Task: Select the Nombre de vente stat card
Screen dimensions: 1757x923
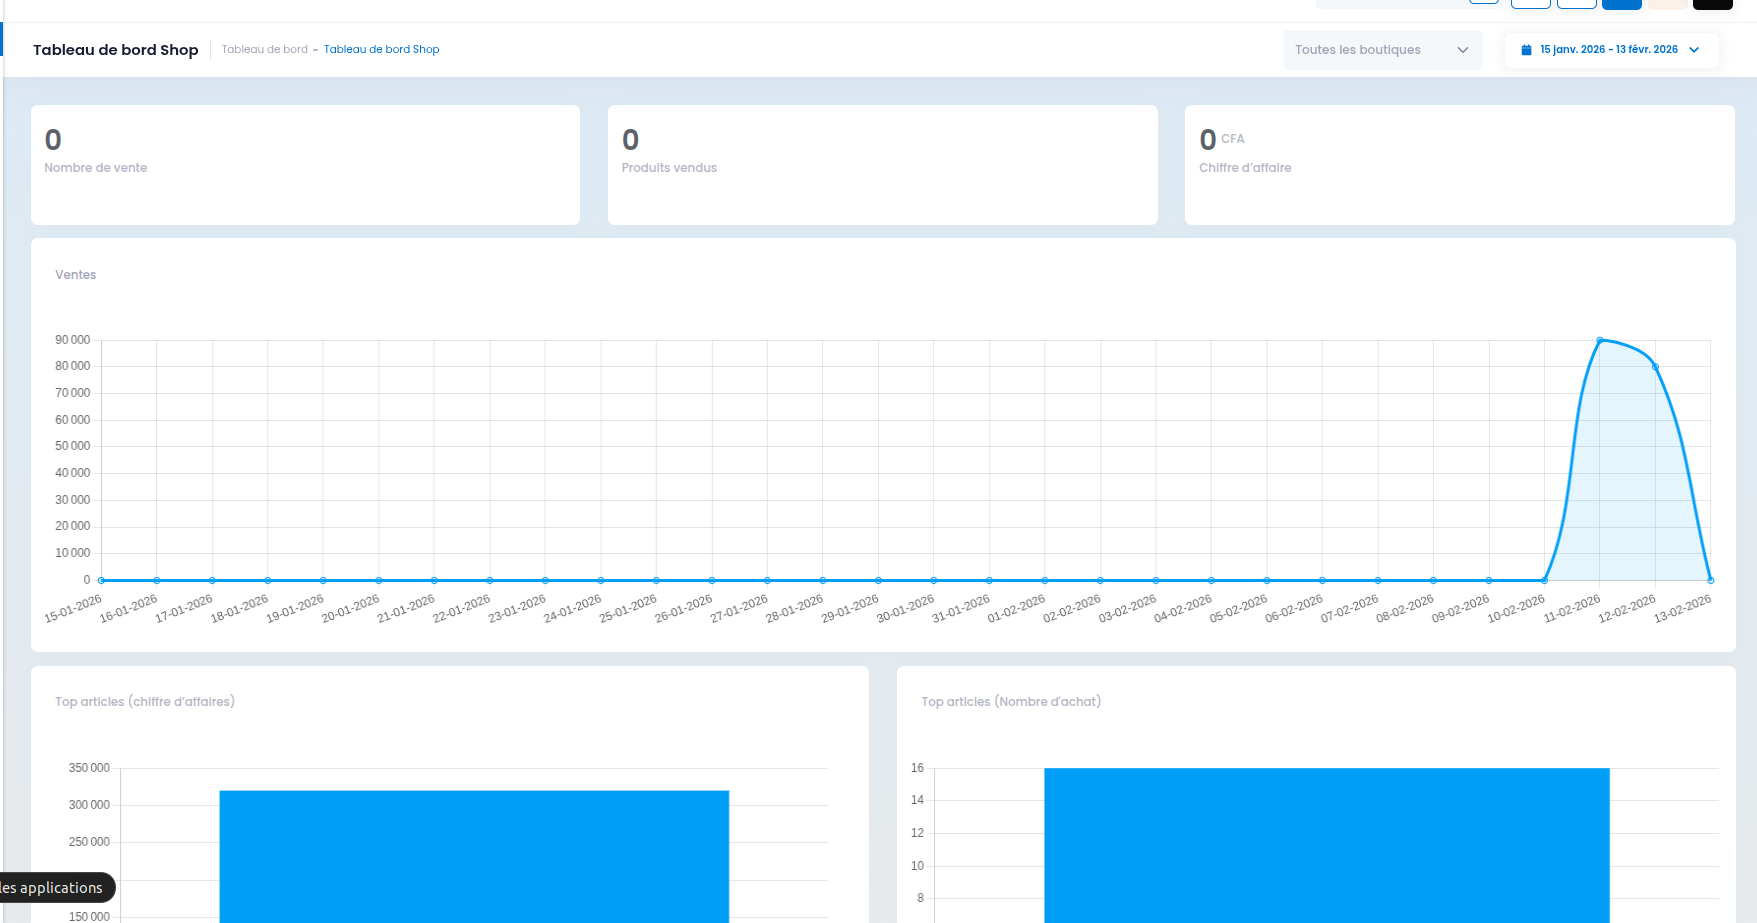Action: 305,165
